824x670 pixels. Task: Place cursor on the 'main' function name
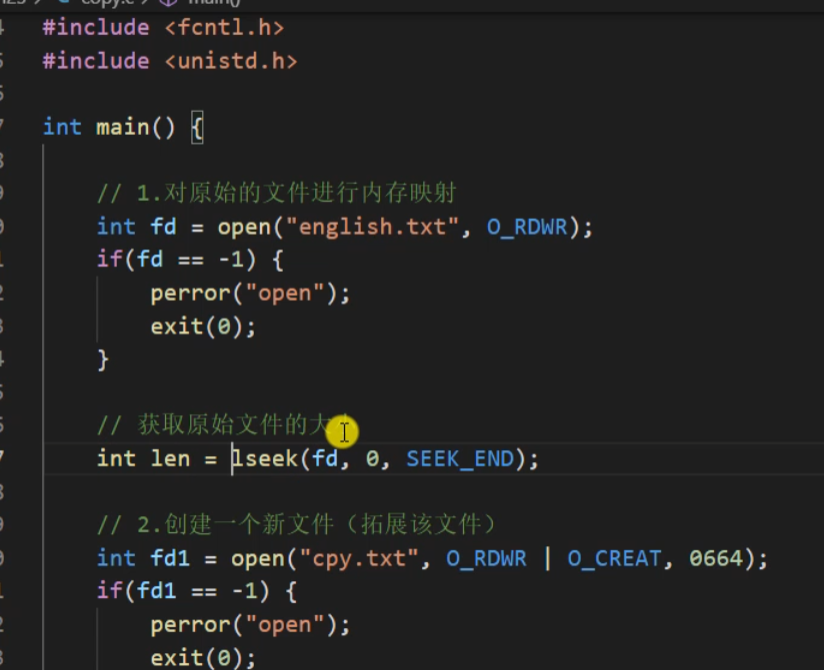[122, 127]
